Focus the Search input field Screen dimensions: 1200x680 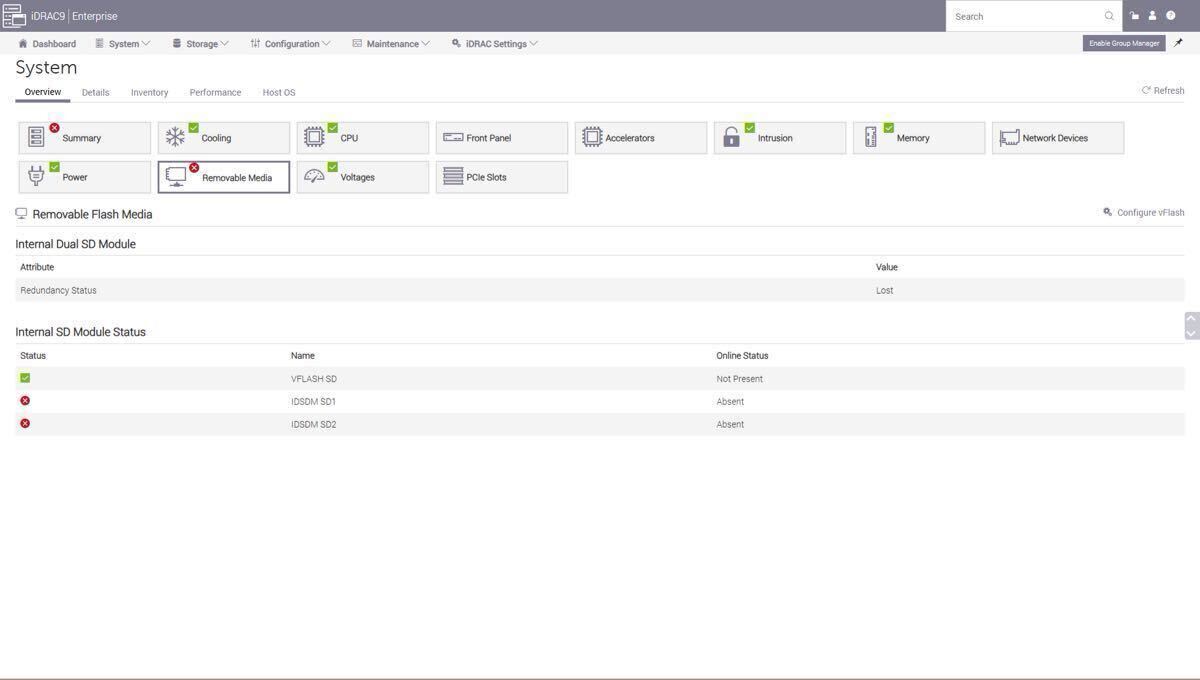click(x=1025, y=16)
